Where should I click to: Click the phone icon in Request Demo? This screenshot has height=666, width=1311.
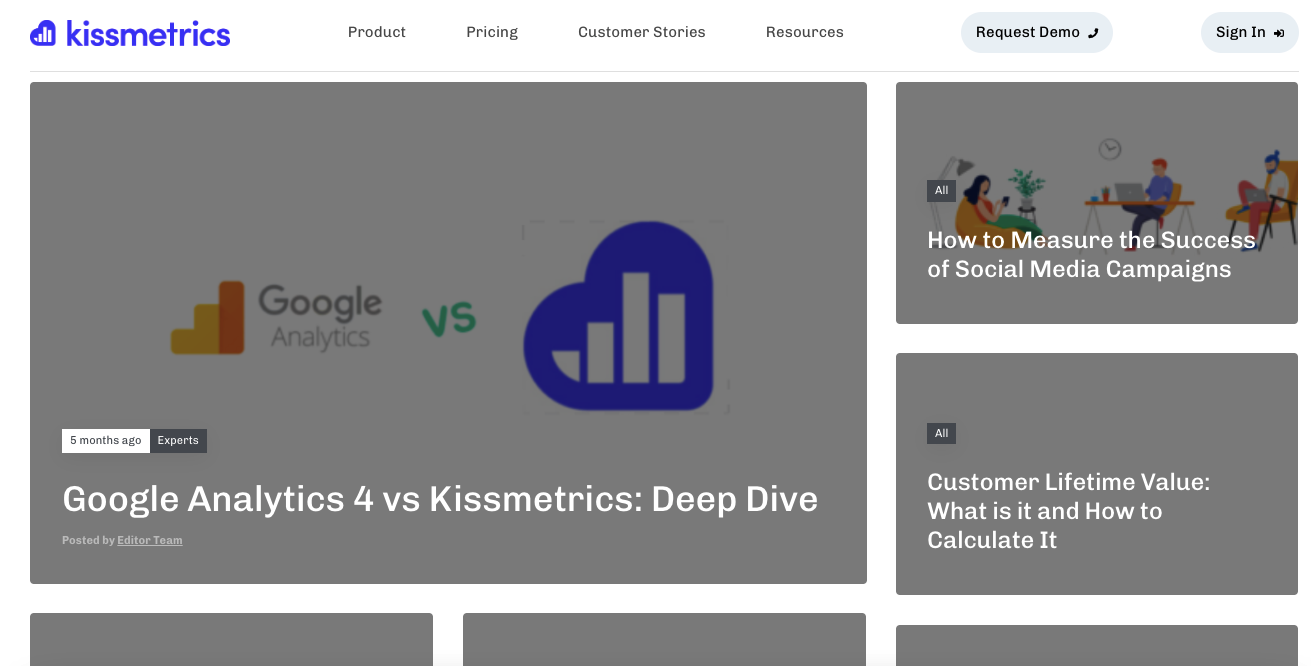(1093, 33)
